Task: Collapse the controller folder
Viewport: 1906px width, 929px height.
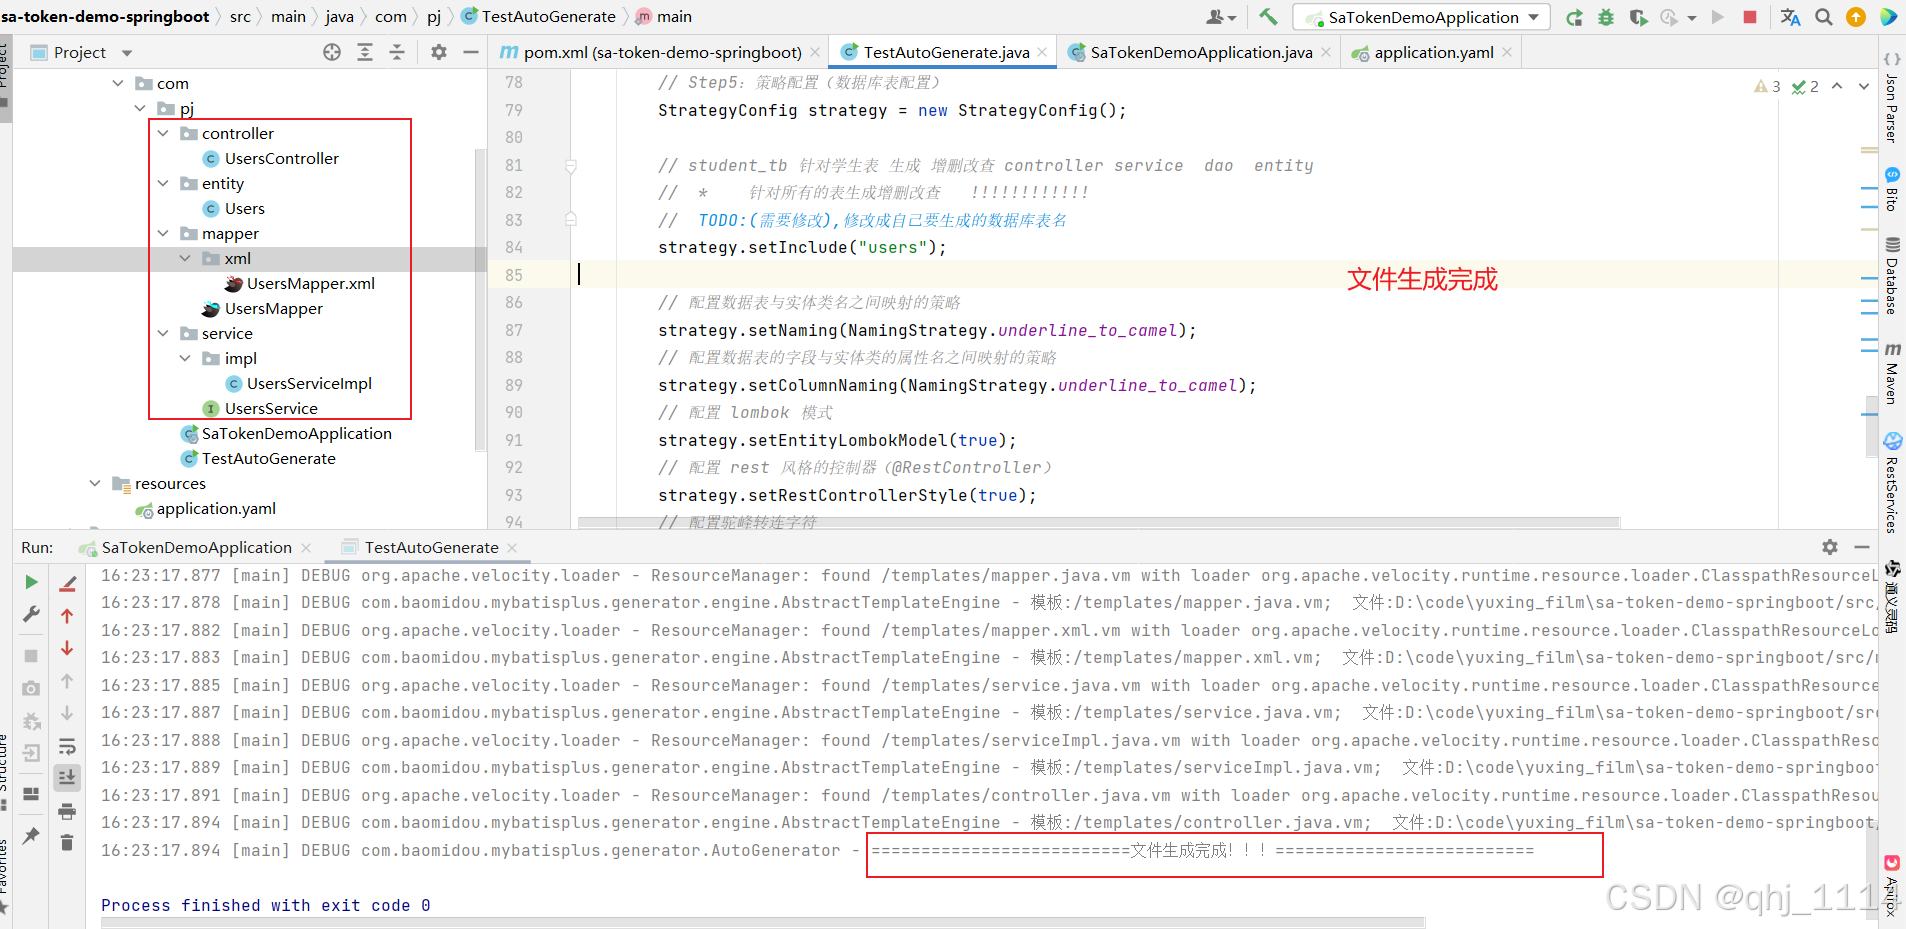Action: (163, 133)
